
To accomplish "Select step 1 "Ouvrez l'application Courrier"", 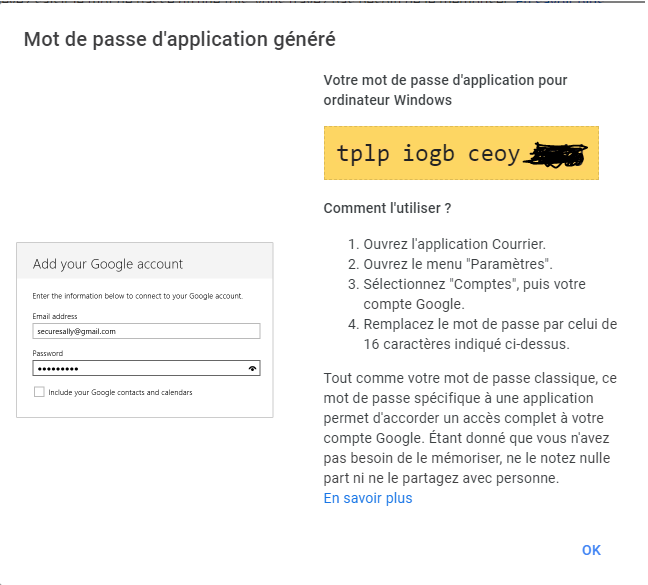I will (x=447, y=244).
